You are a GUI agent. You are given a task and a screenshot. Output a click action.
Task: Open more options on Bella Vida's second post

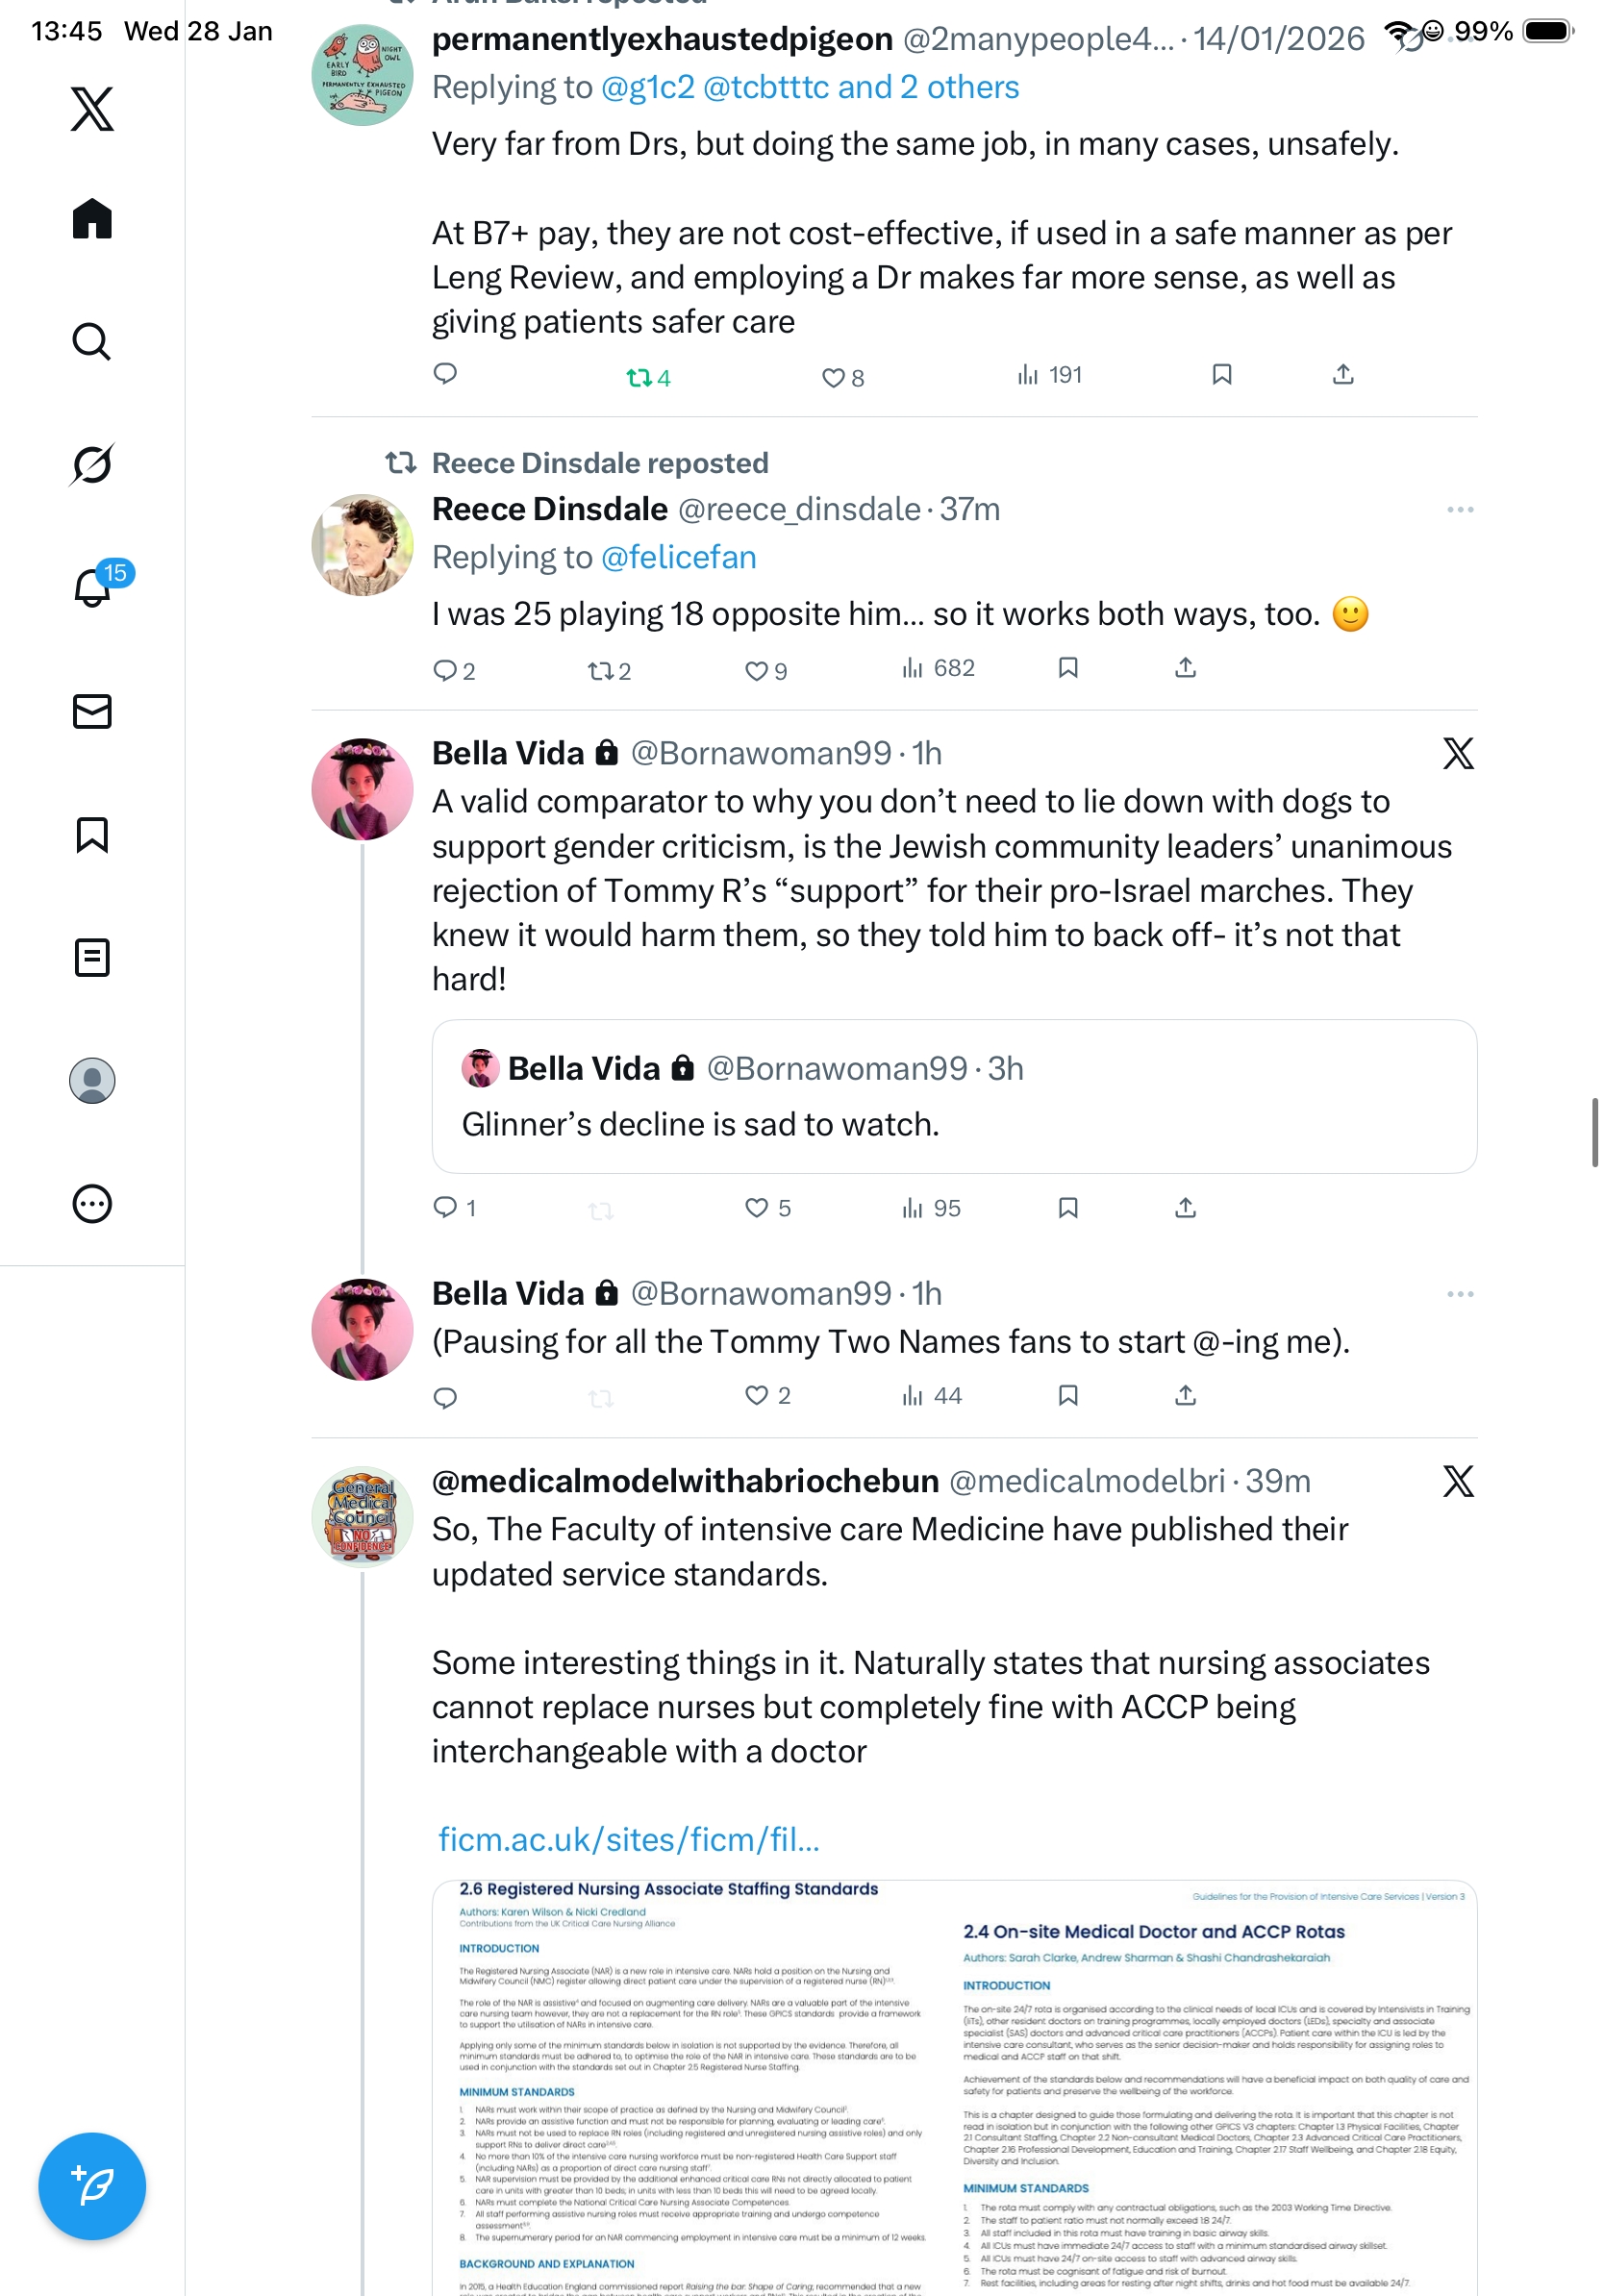pos(1459,1294)
